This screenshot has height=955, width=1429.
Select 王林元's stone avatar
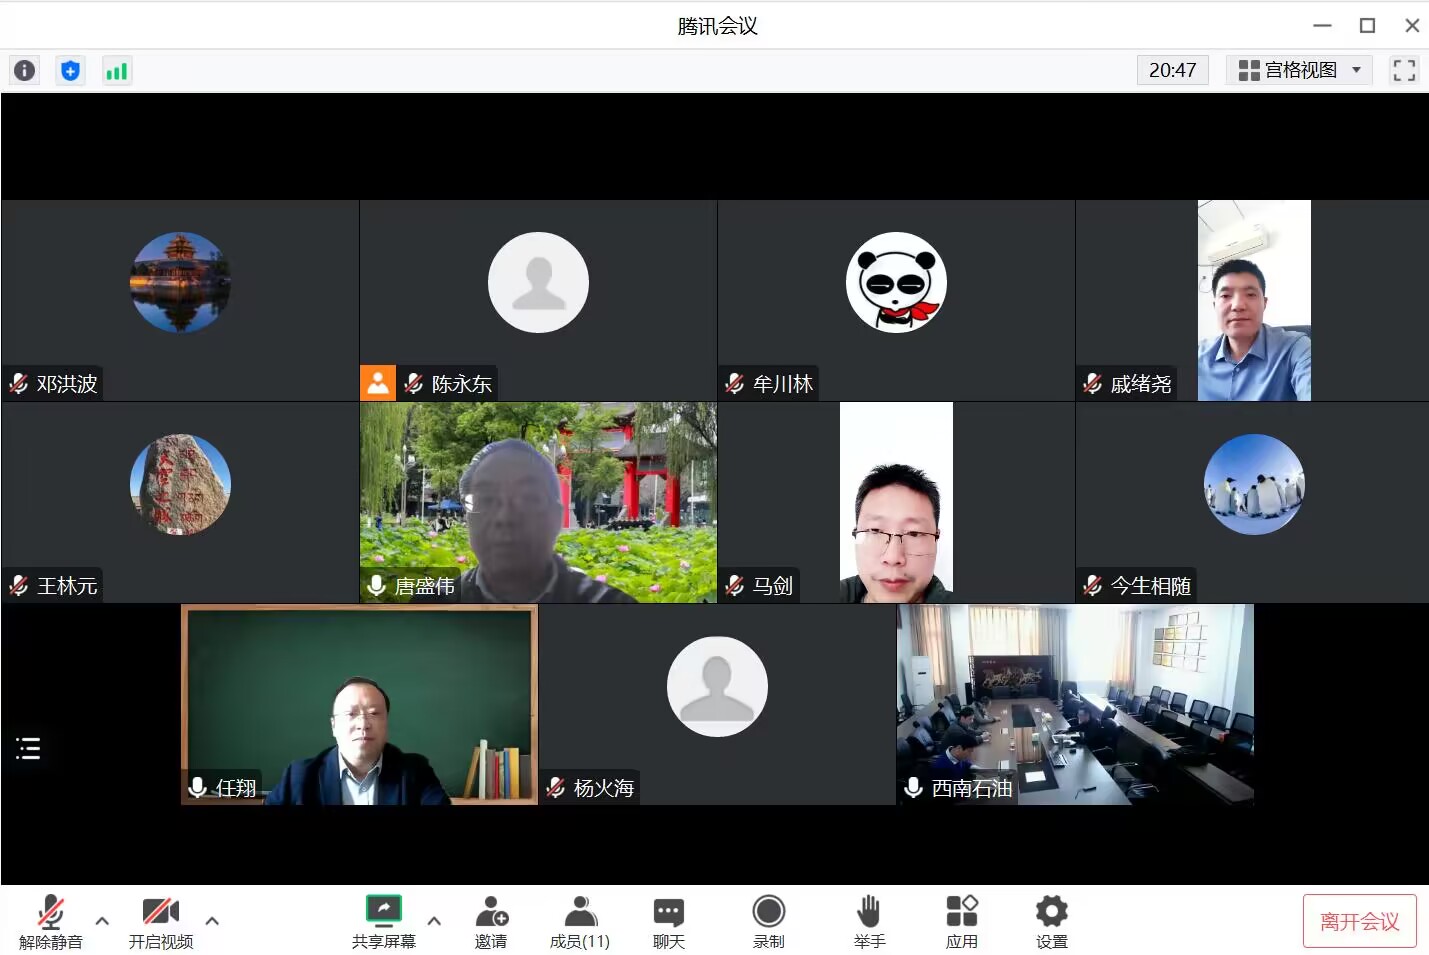point(180,484)
